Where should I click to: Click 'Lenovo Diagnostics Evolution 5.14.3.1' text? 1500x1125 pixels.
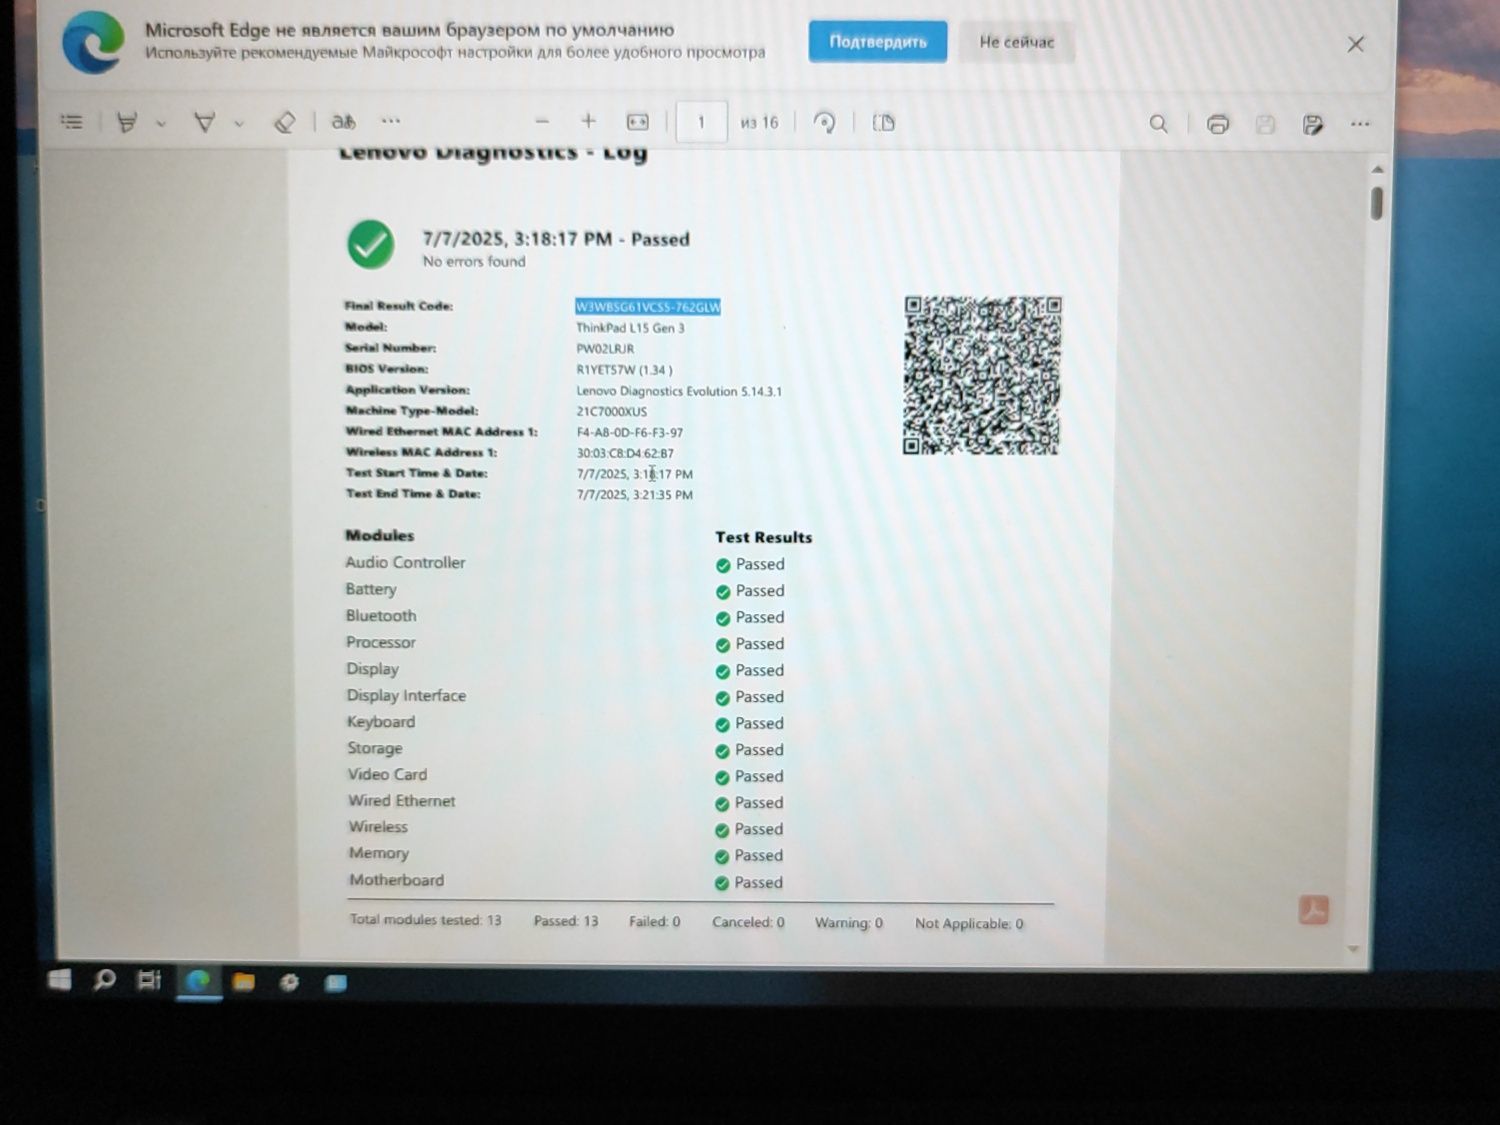(x=679, y=391)
